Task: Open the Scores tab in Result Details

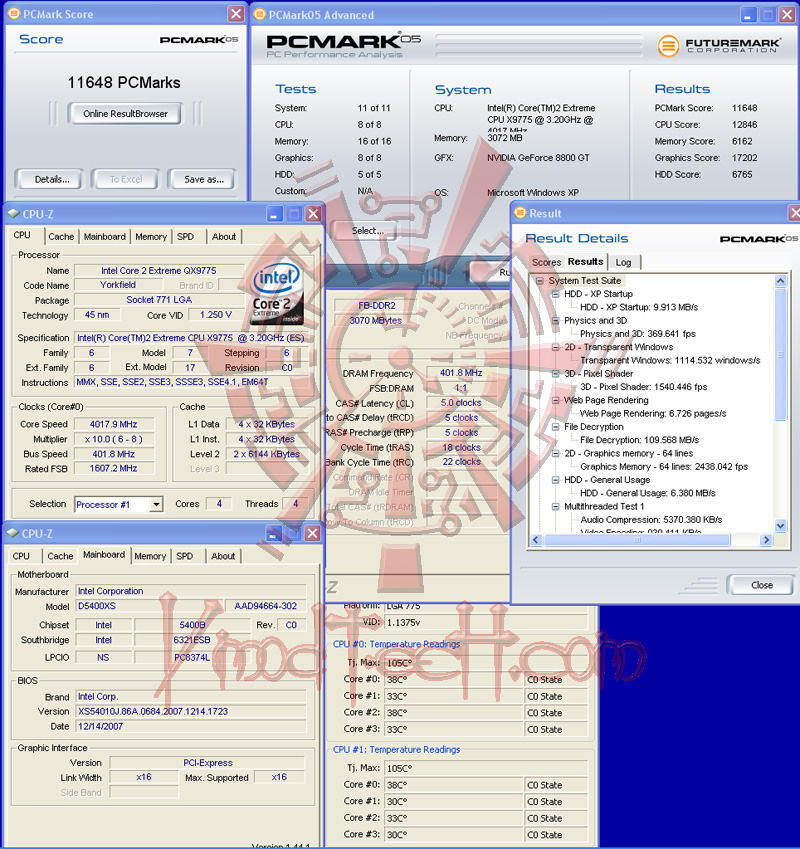Action: tap(546, 262)
